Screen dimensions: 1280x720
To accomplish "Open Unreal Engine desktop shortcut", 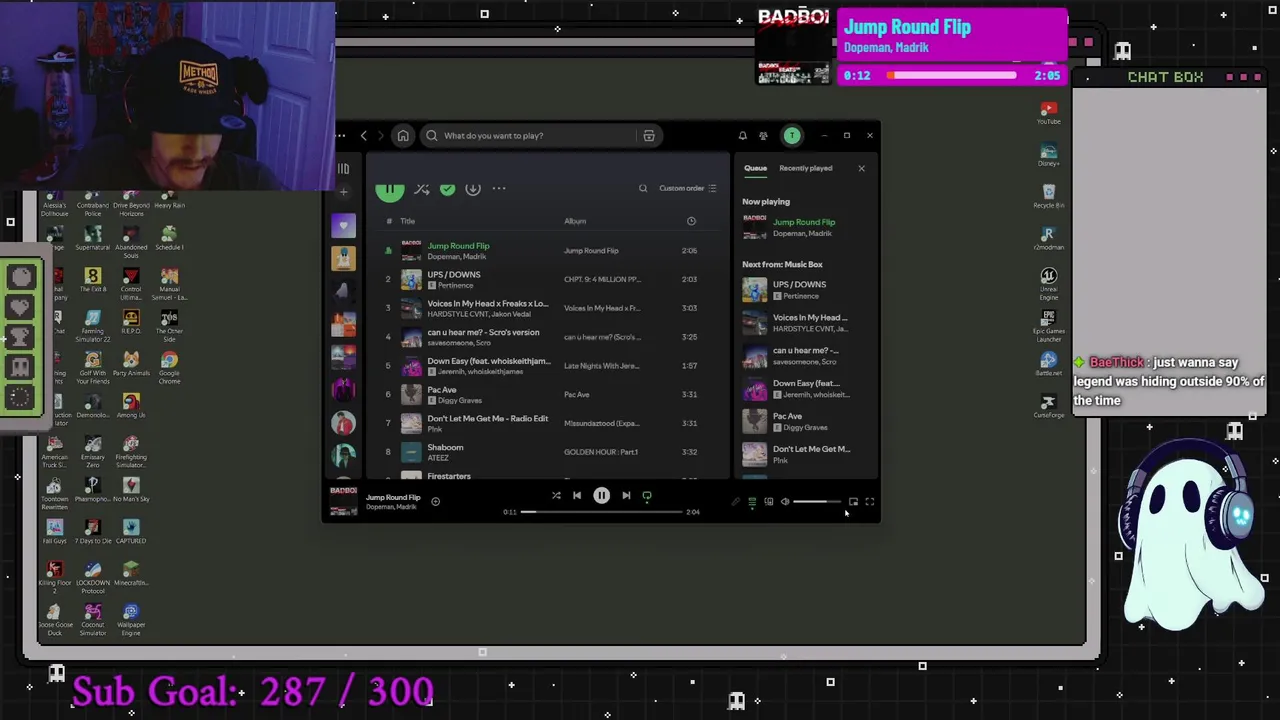I will [x=1048, y=282].
